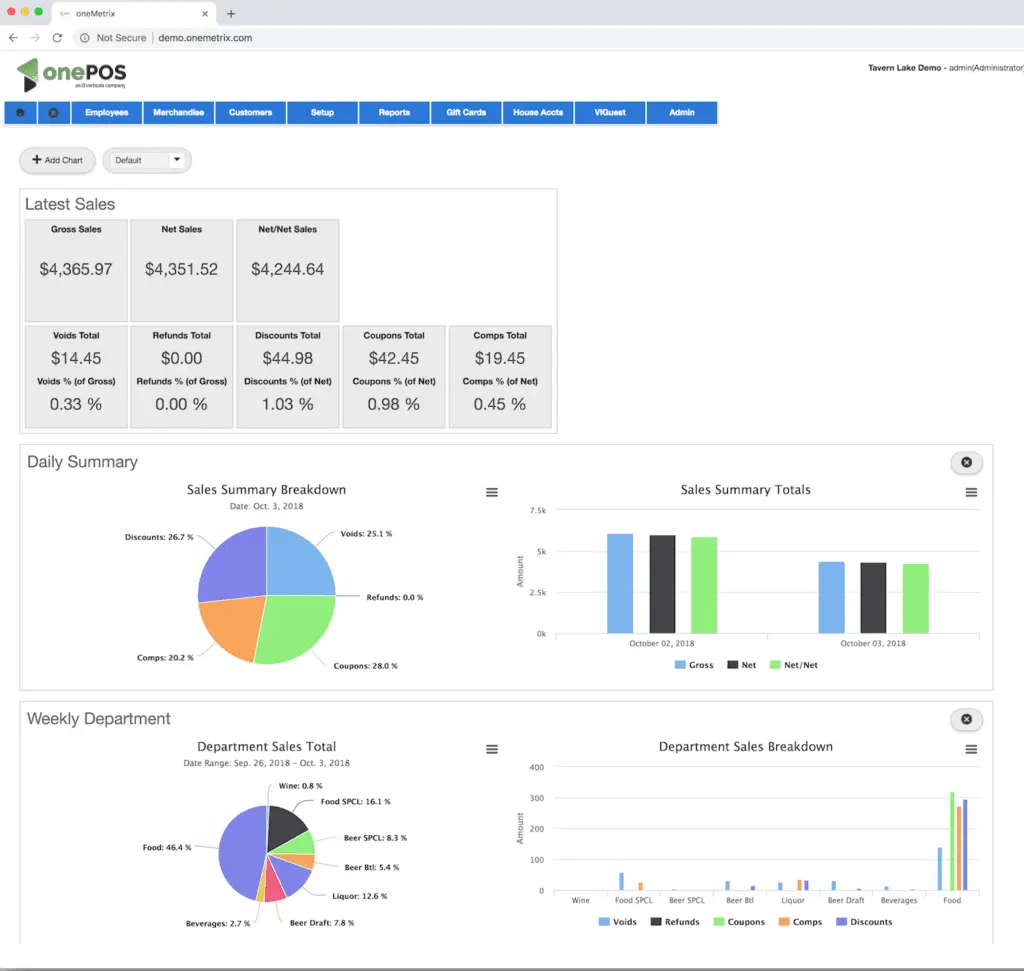Screen dimensions: 1024x971
Task: Open the Sales Summary Breakdown chart menu
Action: pyautogui.click(x=492, y=492)
